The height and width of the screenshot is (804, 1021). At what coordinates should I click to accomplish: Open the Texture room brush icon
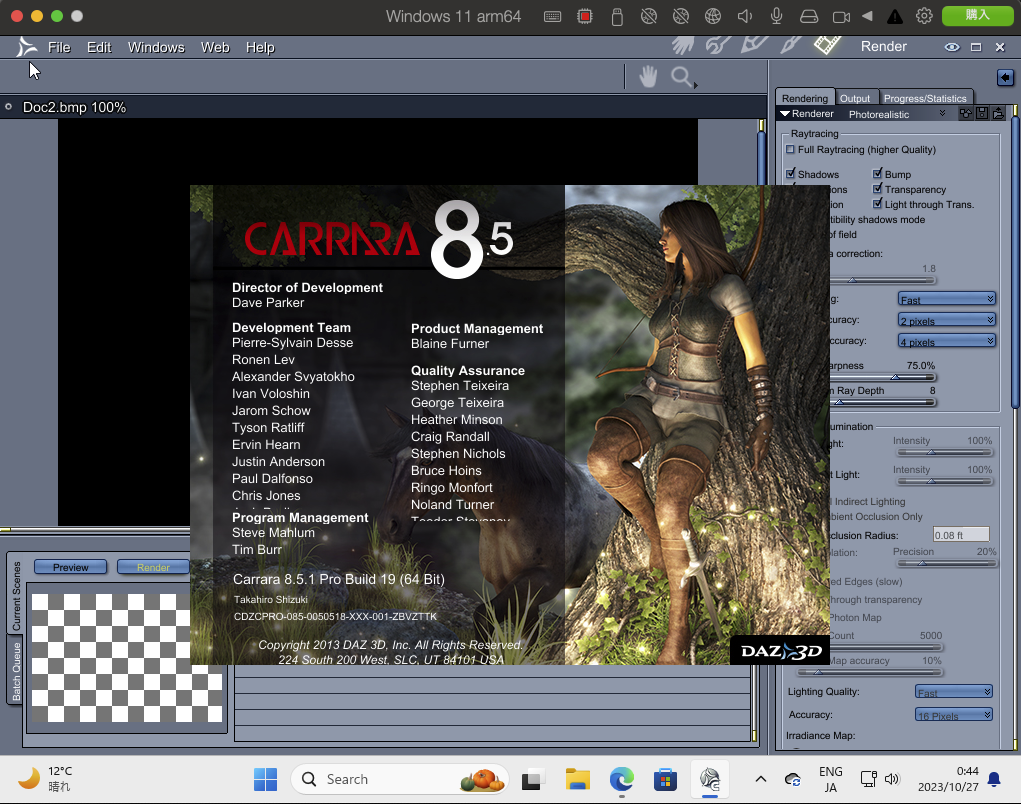(x=790, y=45)
